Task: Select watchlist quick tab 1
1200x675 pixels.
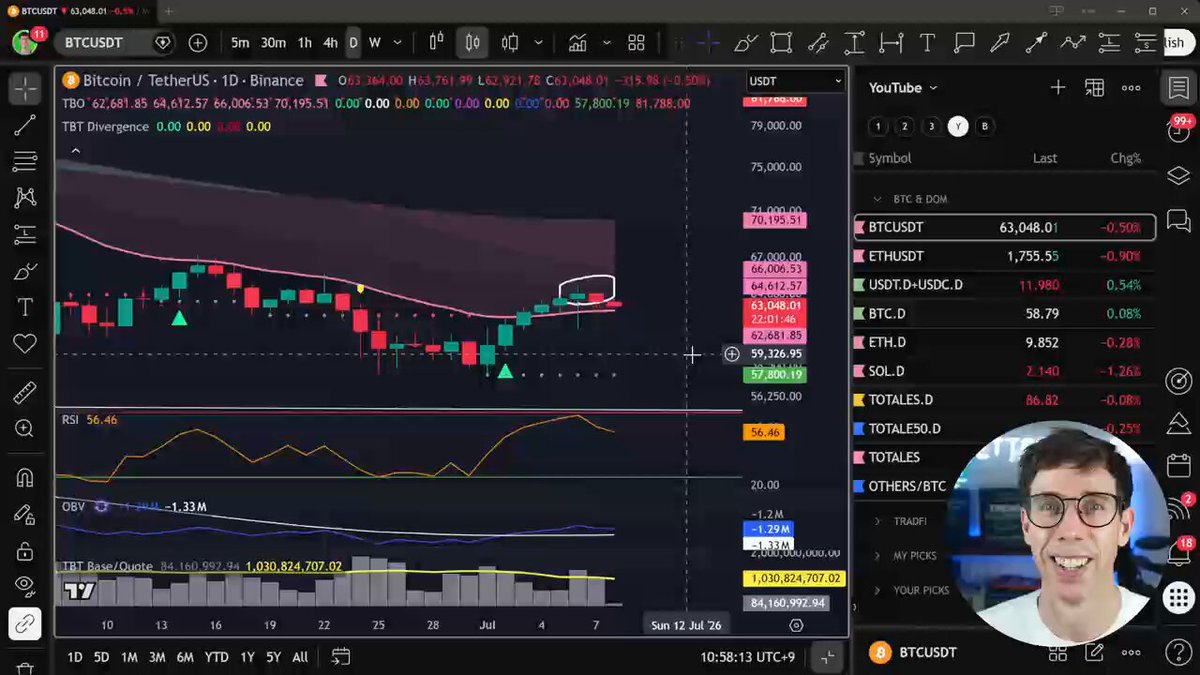Action: click(x=877, y=126)
